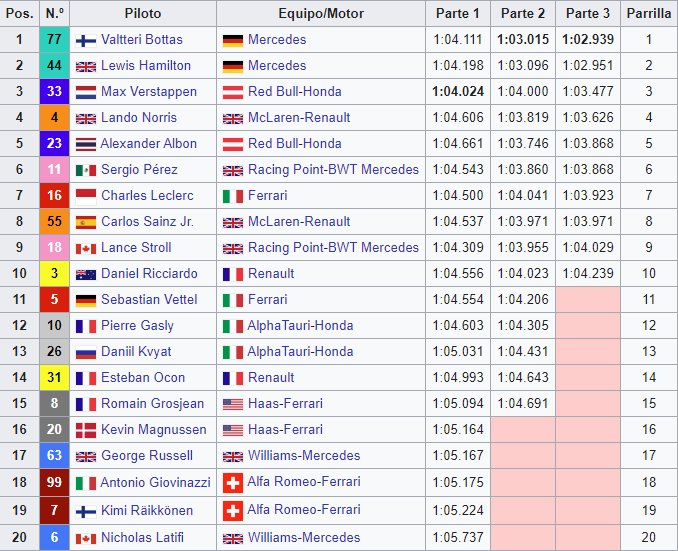Click the Canada flag beside Lance Stroll
Viewport: 678px width, 551px height.
[86, 249]
